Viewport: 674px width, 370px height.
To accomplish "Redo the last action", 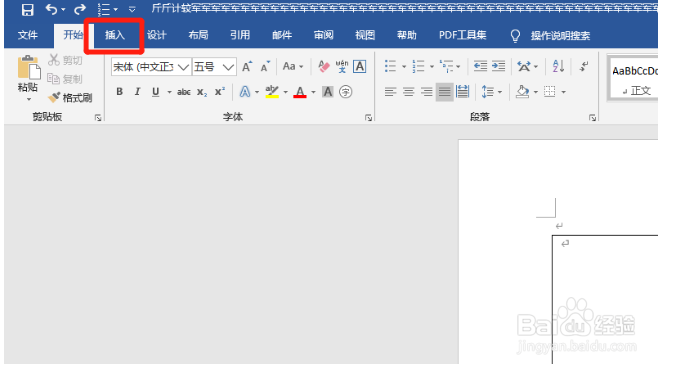I will coord(80,9).
